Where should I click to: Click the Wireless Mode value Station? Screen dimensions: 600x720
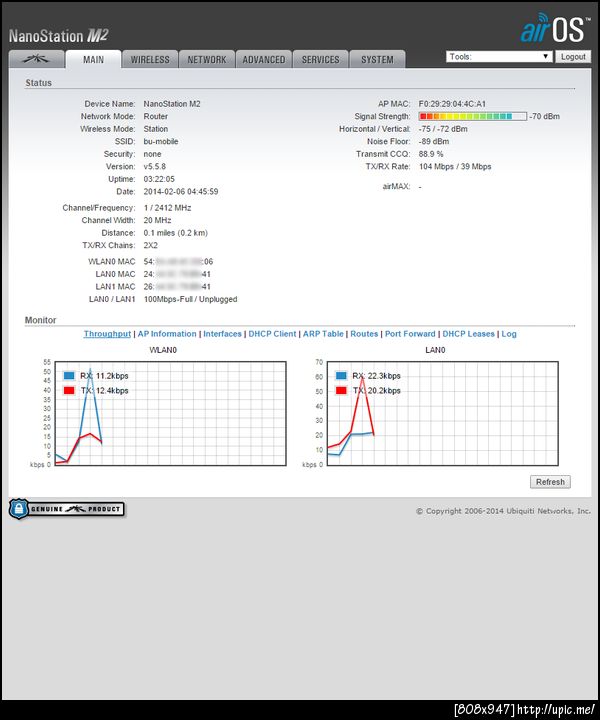[156, 129]
